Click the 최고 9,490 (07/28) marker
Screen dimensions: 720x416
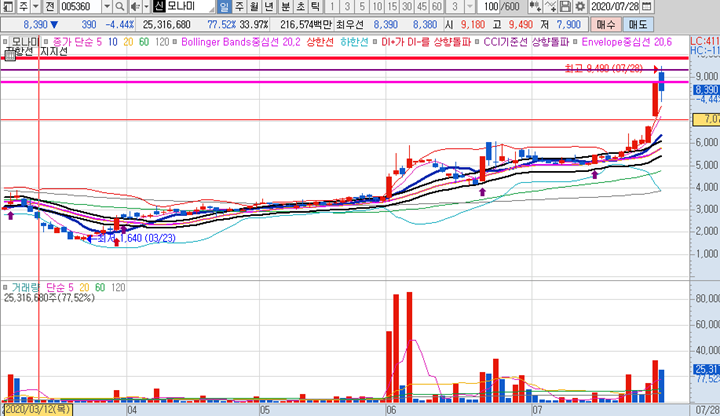(603, 69)
